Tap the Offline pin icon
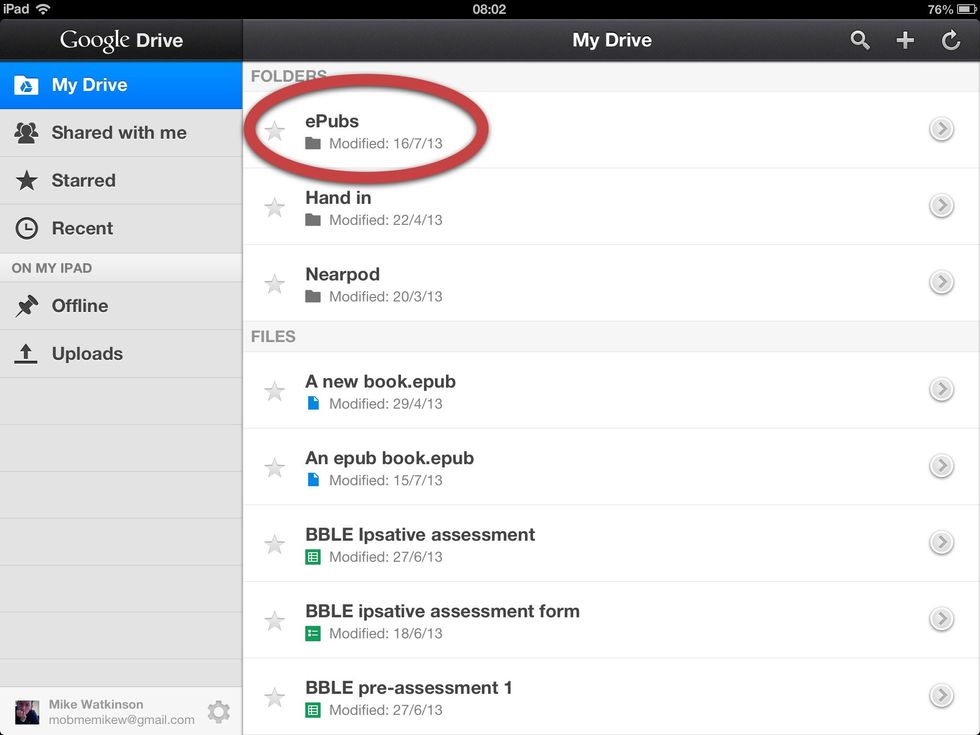 point(26,306)
